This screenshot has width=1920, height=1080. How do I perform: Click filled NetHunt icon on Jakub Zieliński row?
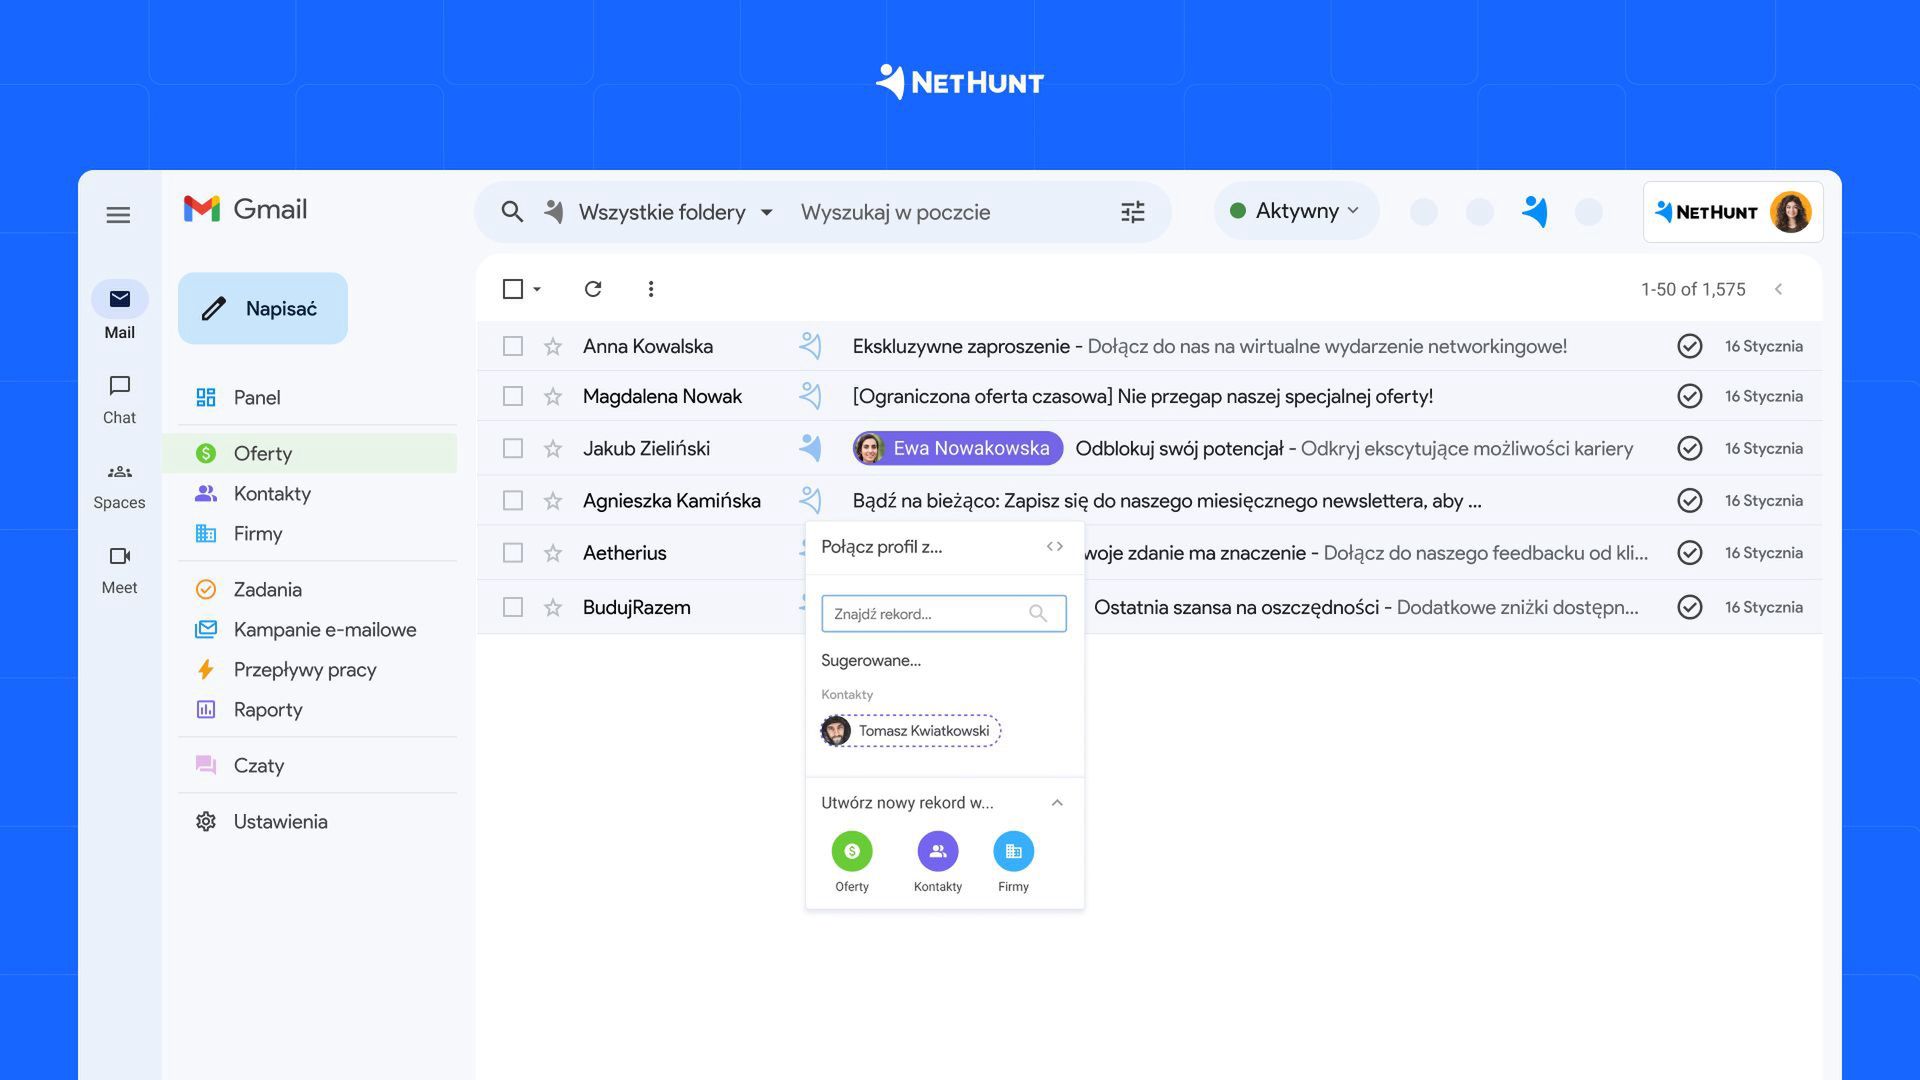(810, 448)
